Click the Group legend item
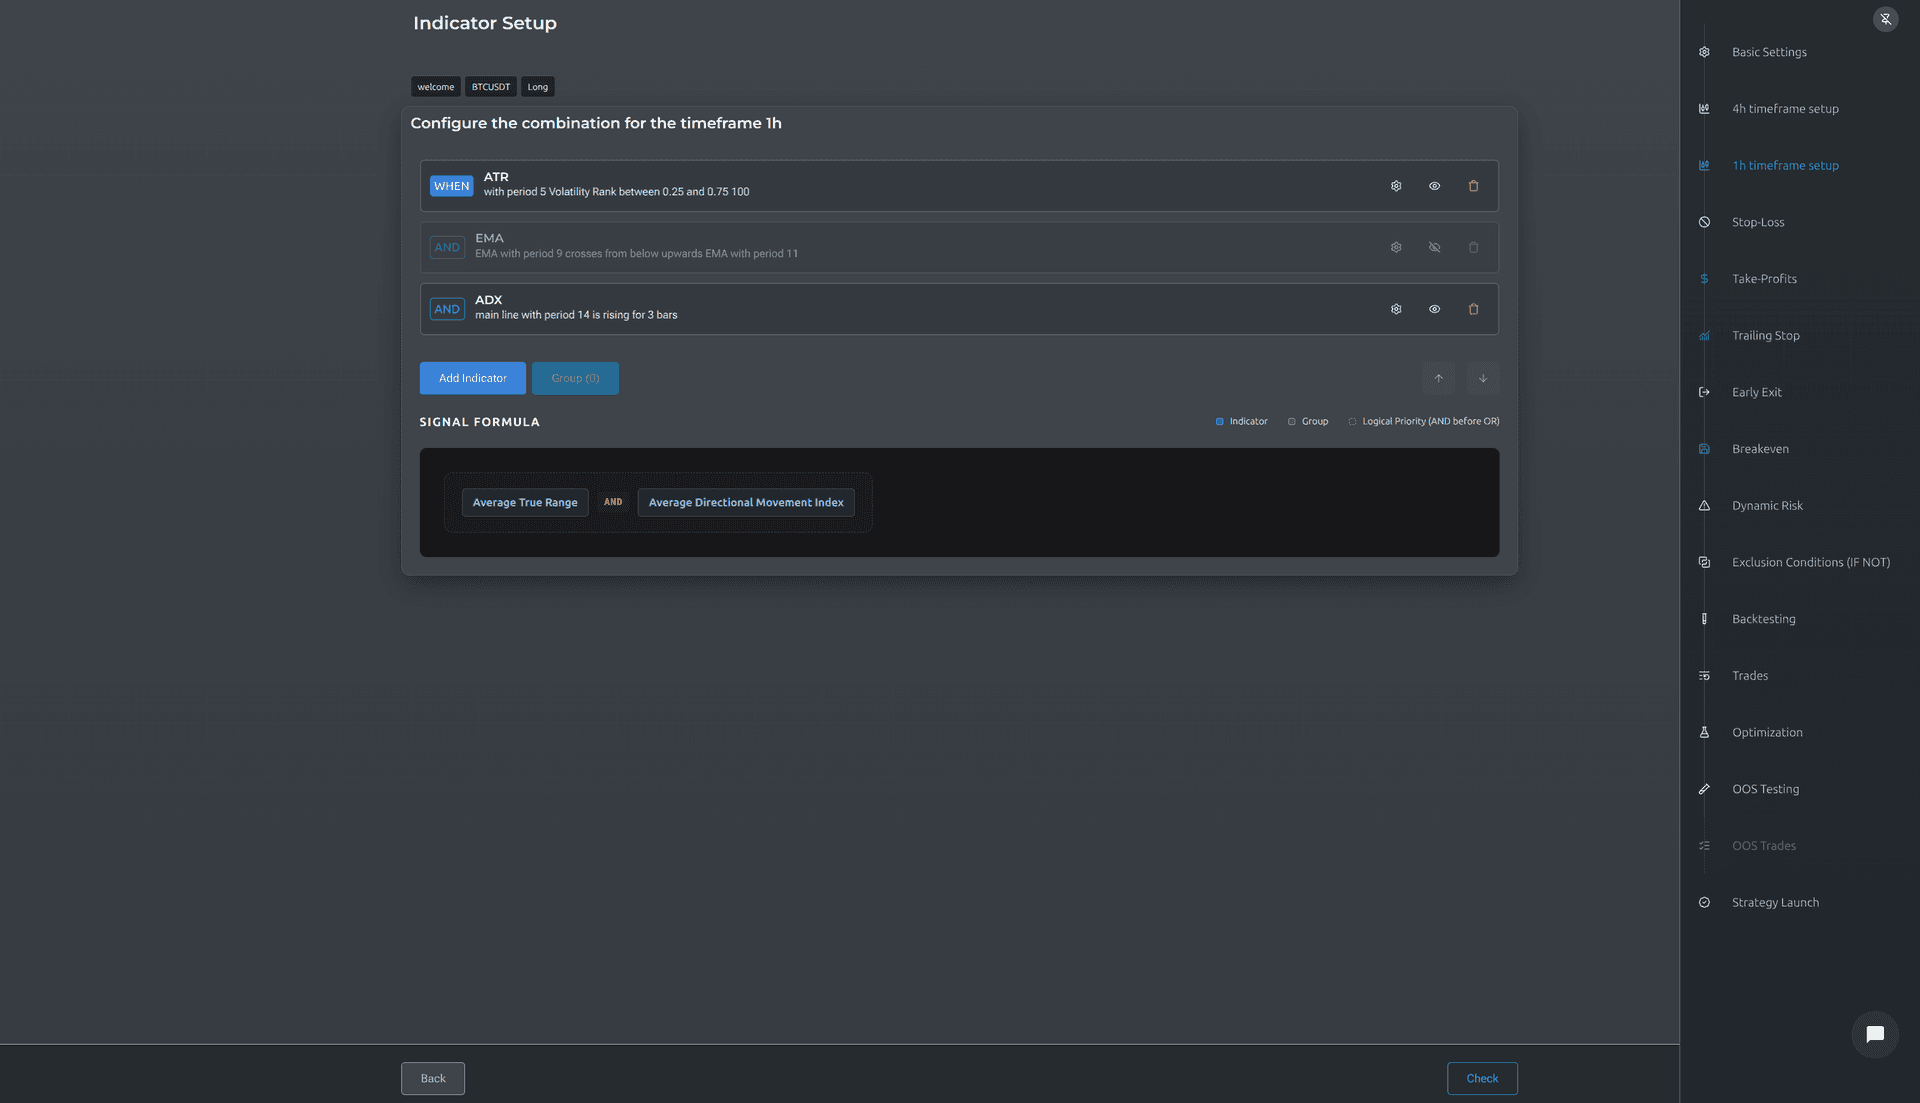Screen dimensions: 1920x1103 [x=1308, y=421]
